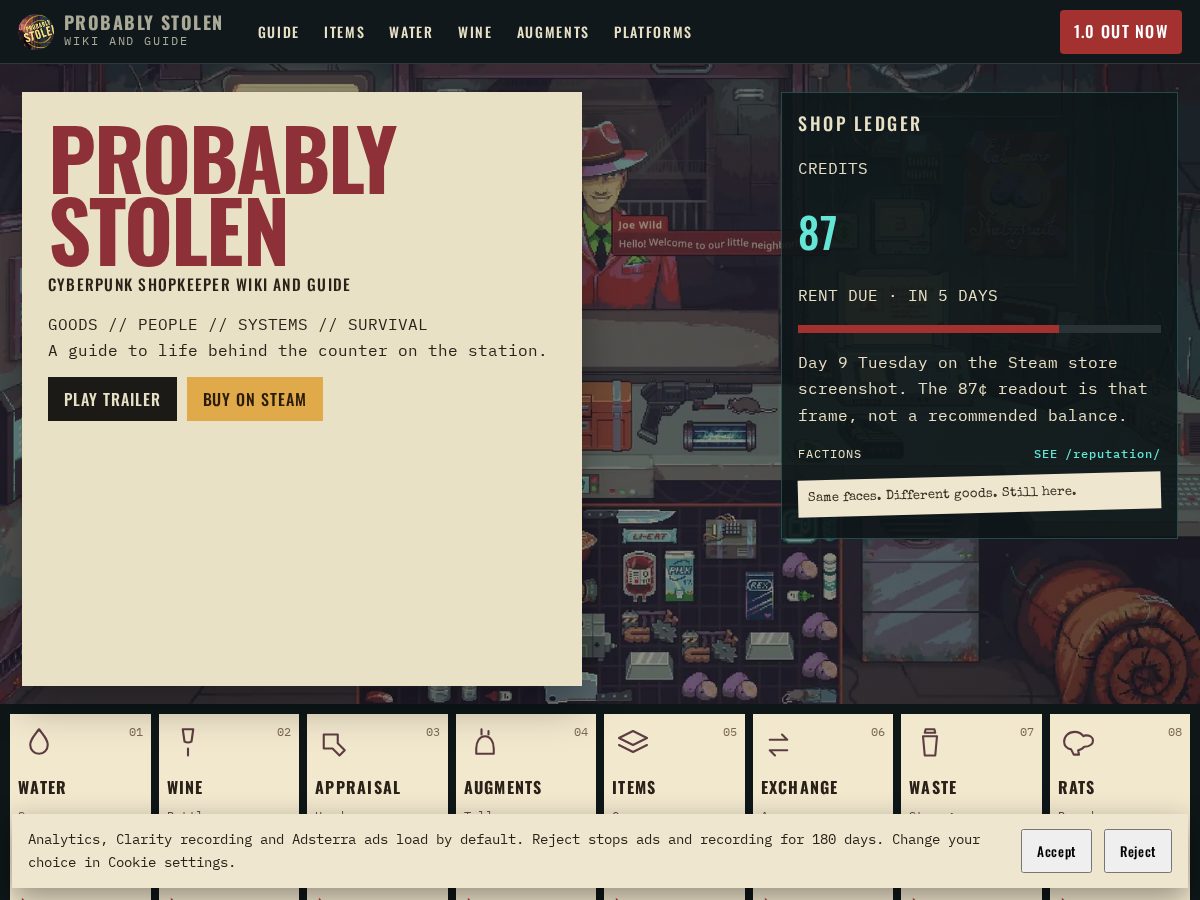Click the Shop Ledger heading
Screen dimensions: 1200x900
coord(859,124)
